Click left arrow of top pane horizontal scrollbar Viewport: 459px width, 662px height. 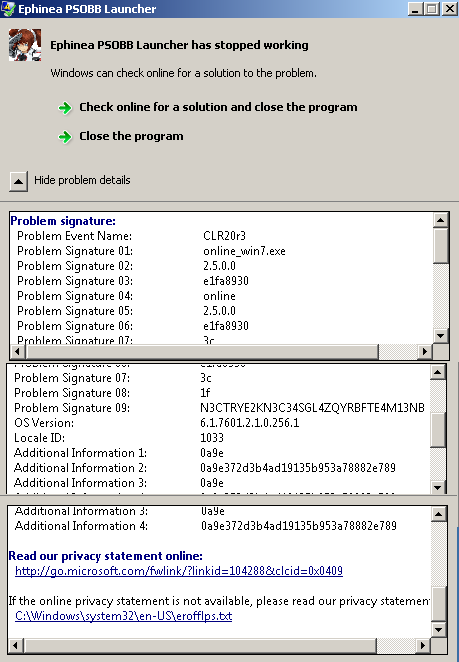pos(17,351)
